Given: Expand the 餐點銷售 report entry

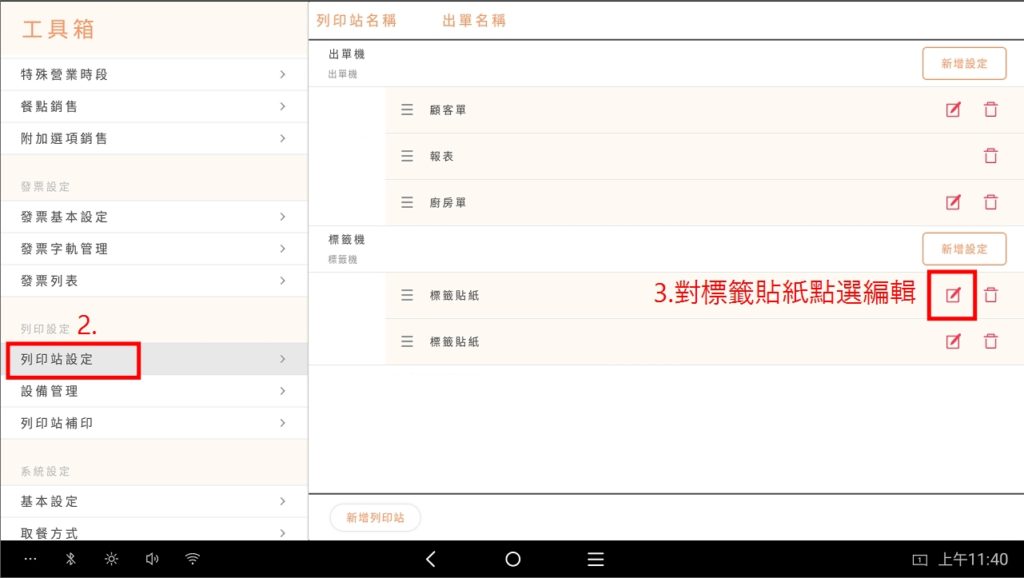Looking at the screenshot, I should (153, 107).
